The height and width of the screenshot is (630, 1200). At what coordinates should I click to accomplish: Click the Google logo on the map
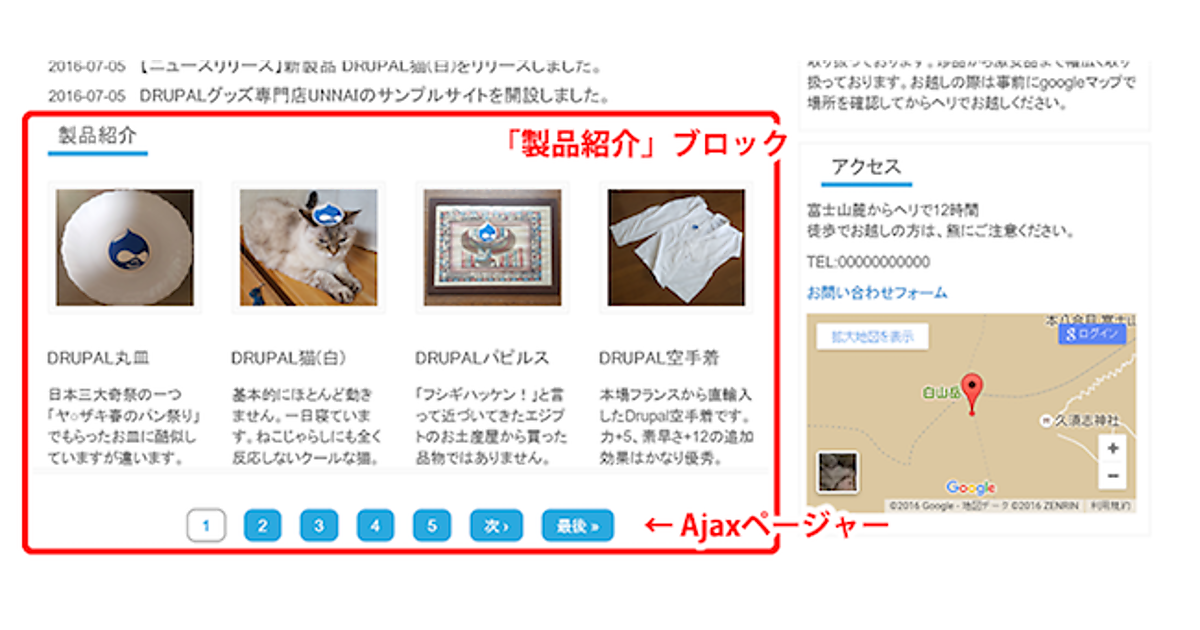tap(971, 487)
